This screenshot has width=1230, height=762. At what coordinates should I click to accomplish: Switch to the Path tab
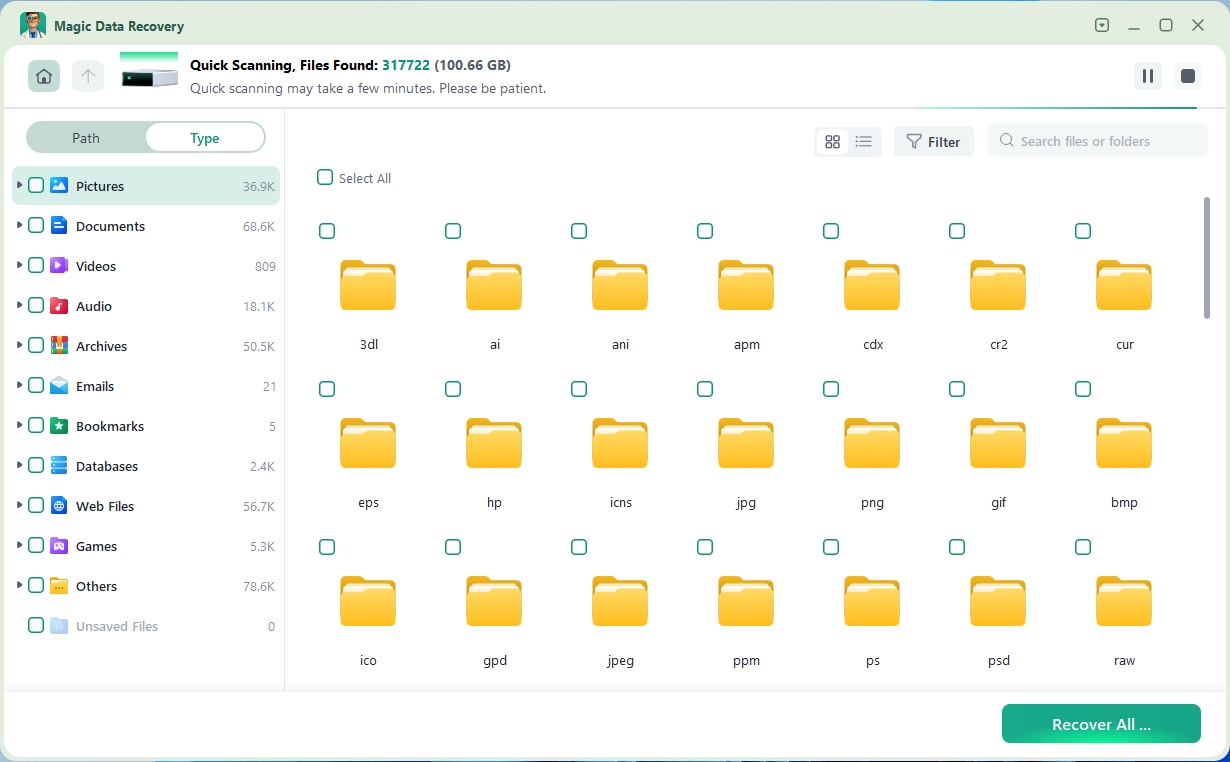click(x=86, y=138)
